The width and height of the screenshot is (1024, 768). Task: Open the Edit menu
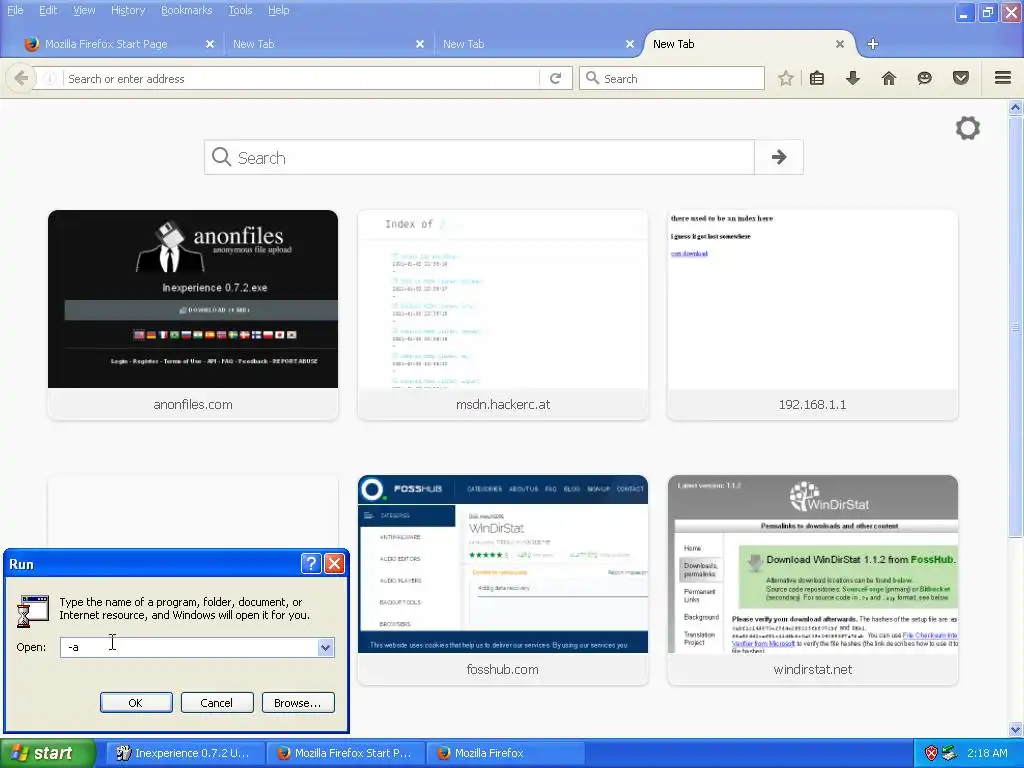[48, 10]
